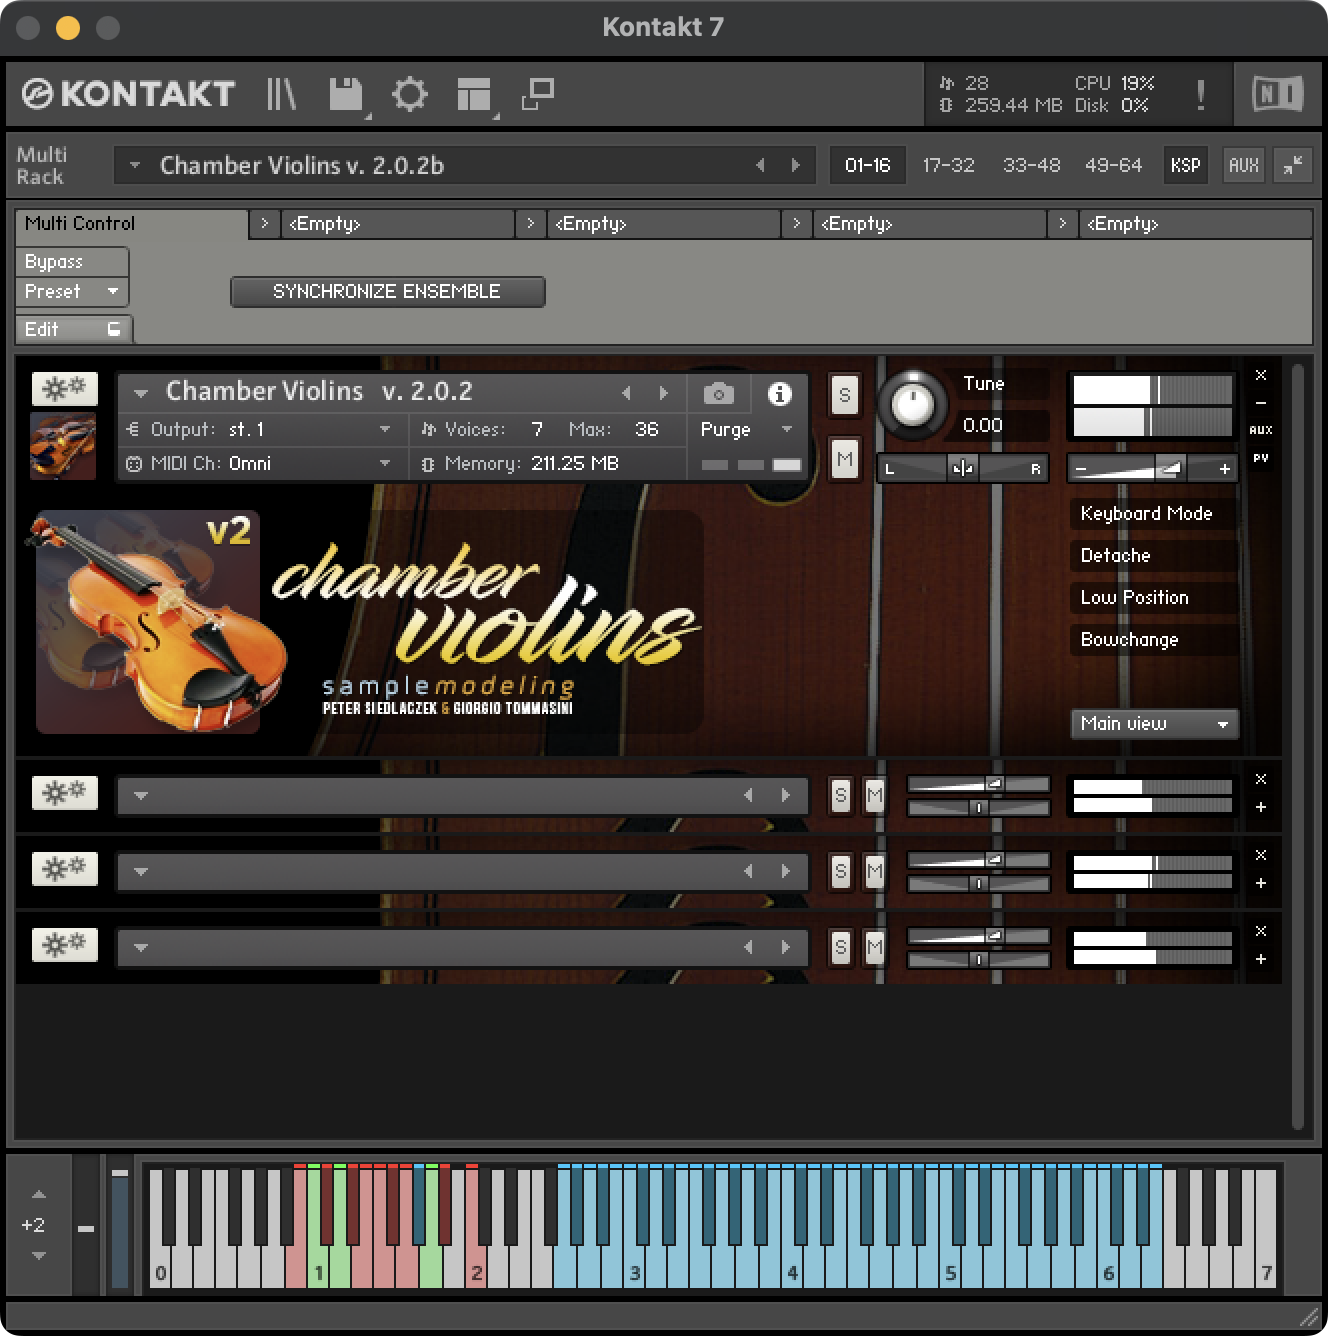Solo the first empty instrument slot
Viewport: 1328px width, 1336px height.
(x=841, y=796)
